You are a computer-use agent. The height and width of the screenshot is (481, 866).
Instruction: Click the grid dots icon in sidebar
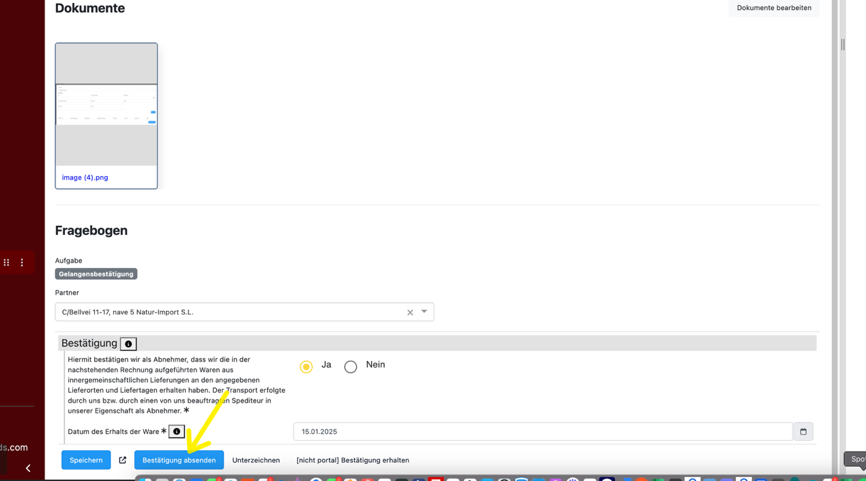(x=7, y=263)
